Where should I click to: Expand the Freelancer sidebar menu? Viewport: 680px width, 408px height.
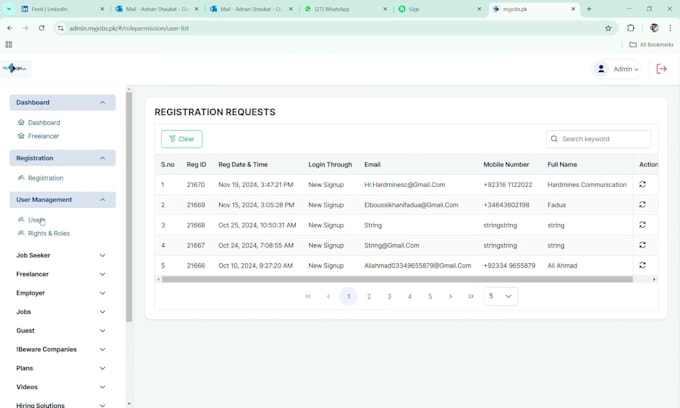coord(61,274)
